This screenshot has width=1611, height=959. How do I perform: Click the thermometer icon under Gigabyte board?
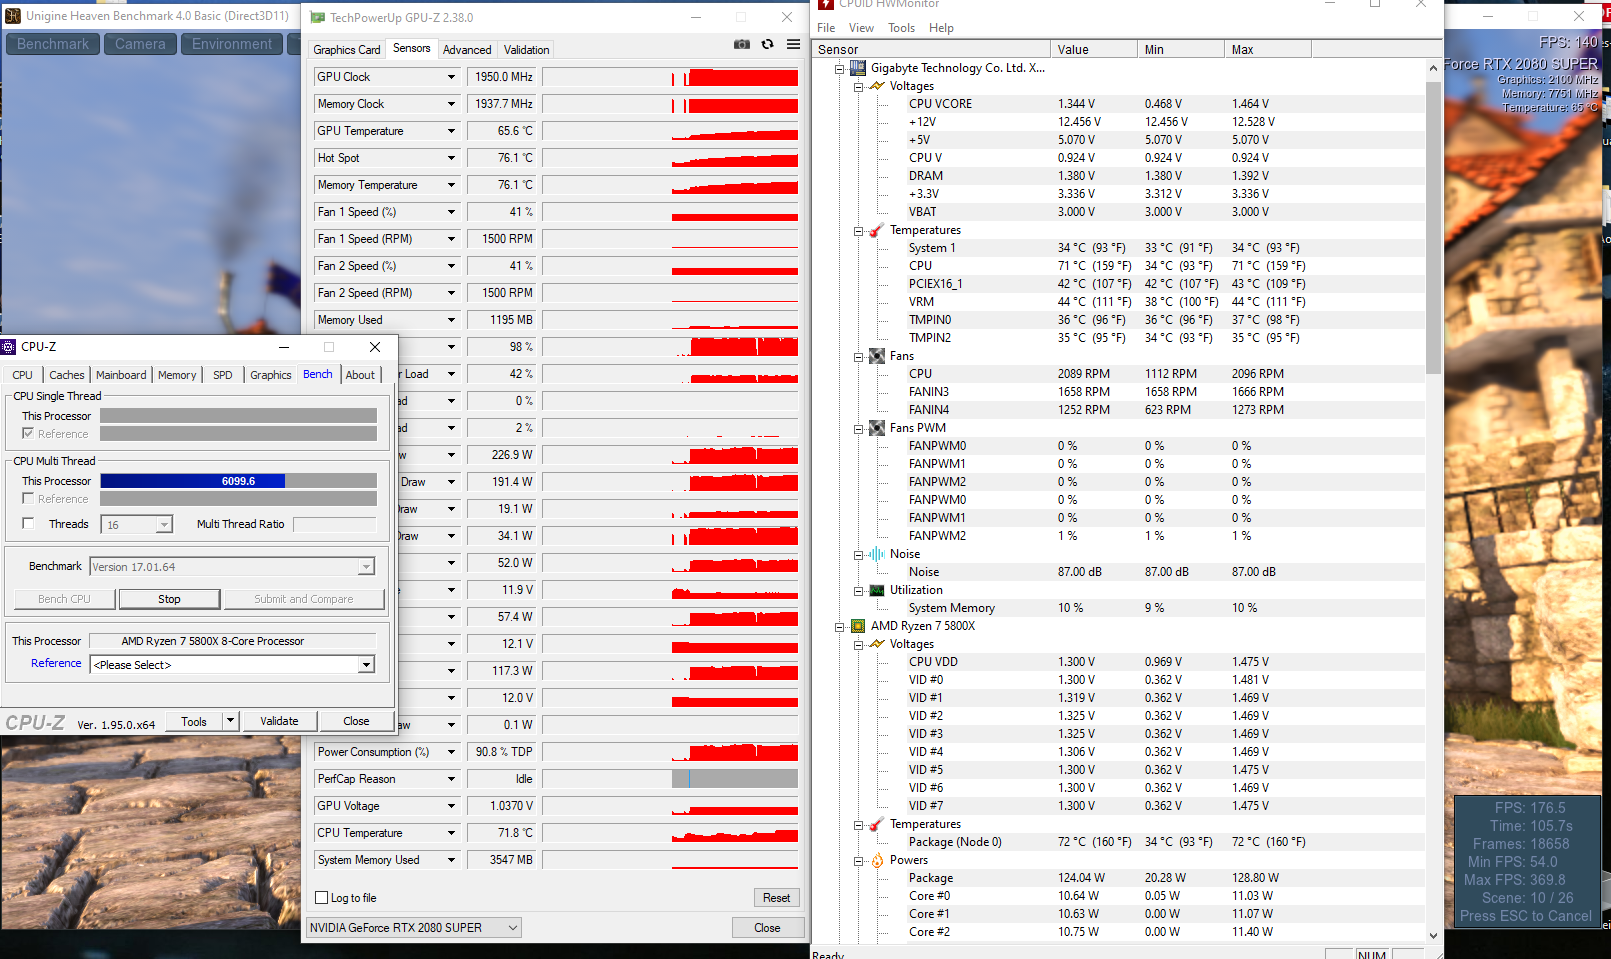pyautogui.click(x=877, y=230)
